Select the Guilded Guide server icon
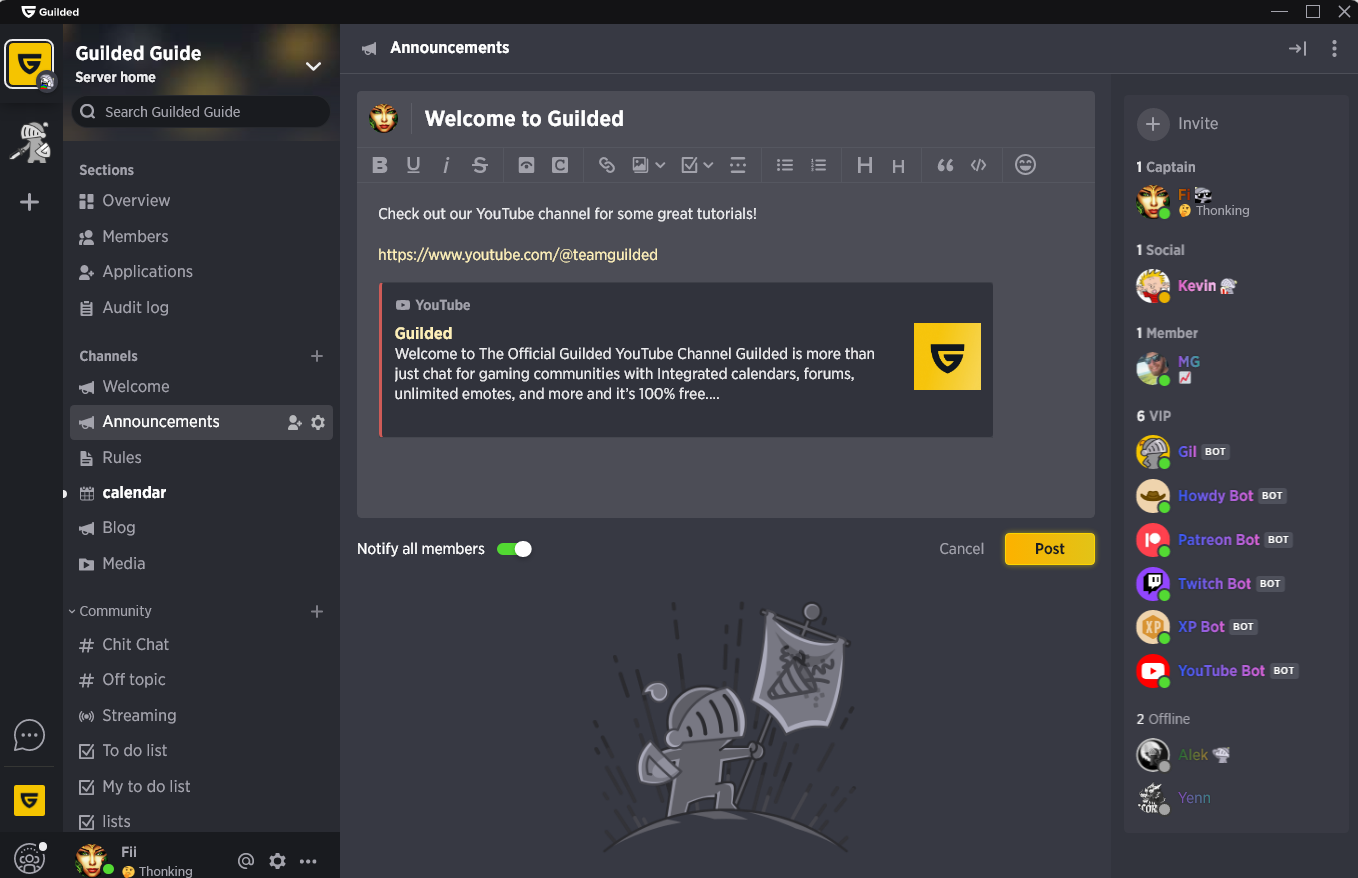The image size is (1358, 878). tap(30, 65)
